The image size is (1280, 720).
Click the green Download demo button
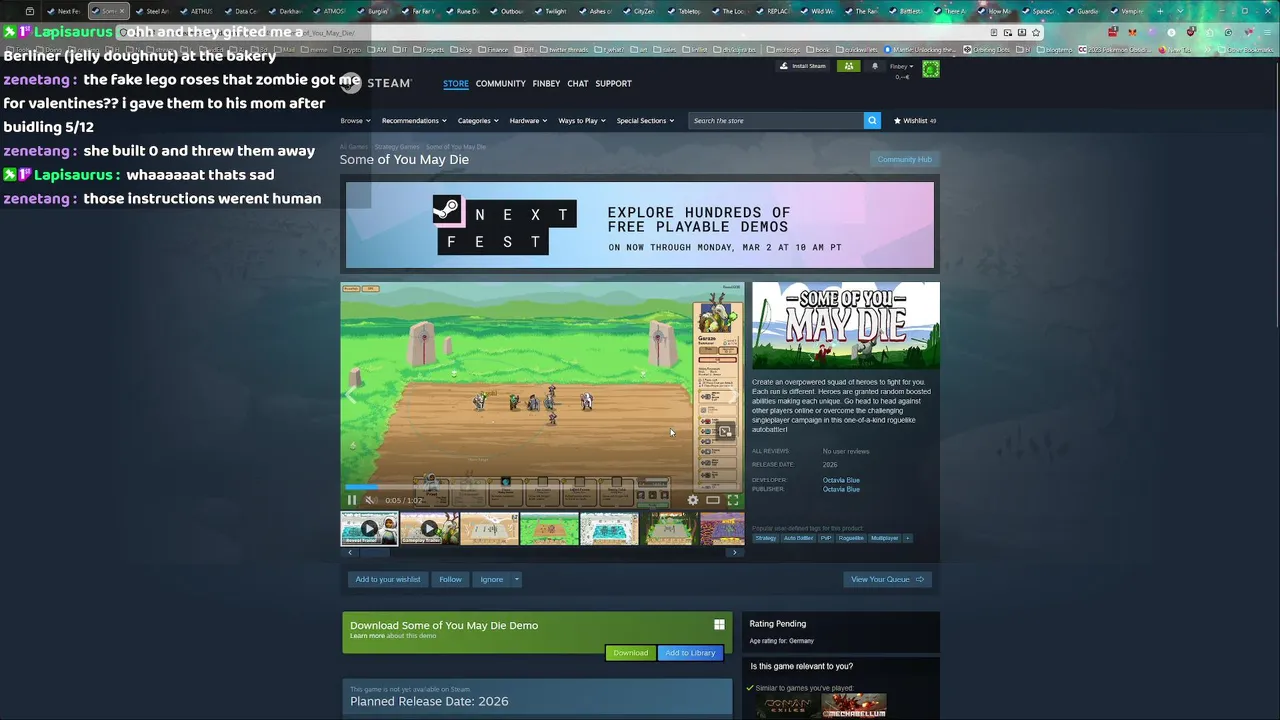pyautogui.click(x=630, y=653)
